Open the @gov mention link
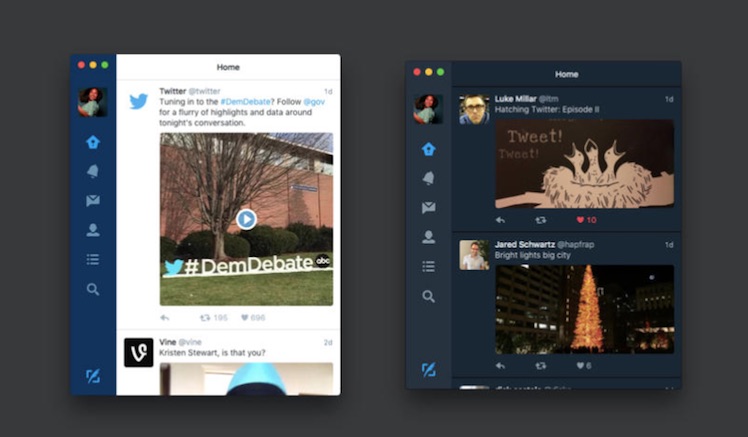The width and height of the screenshot is (748, 437). [x=314, y=102]
